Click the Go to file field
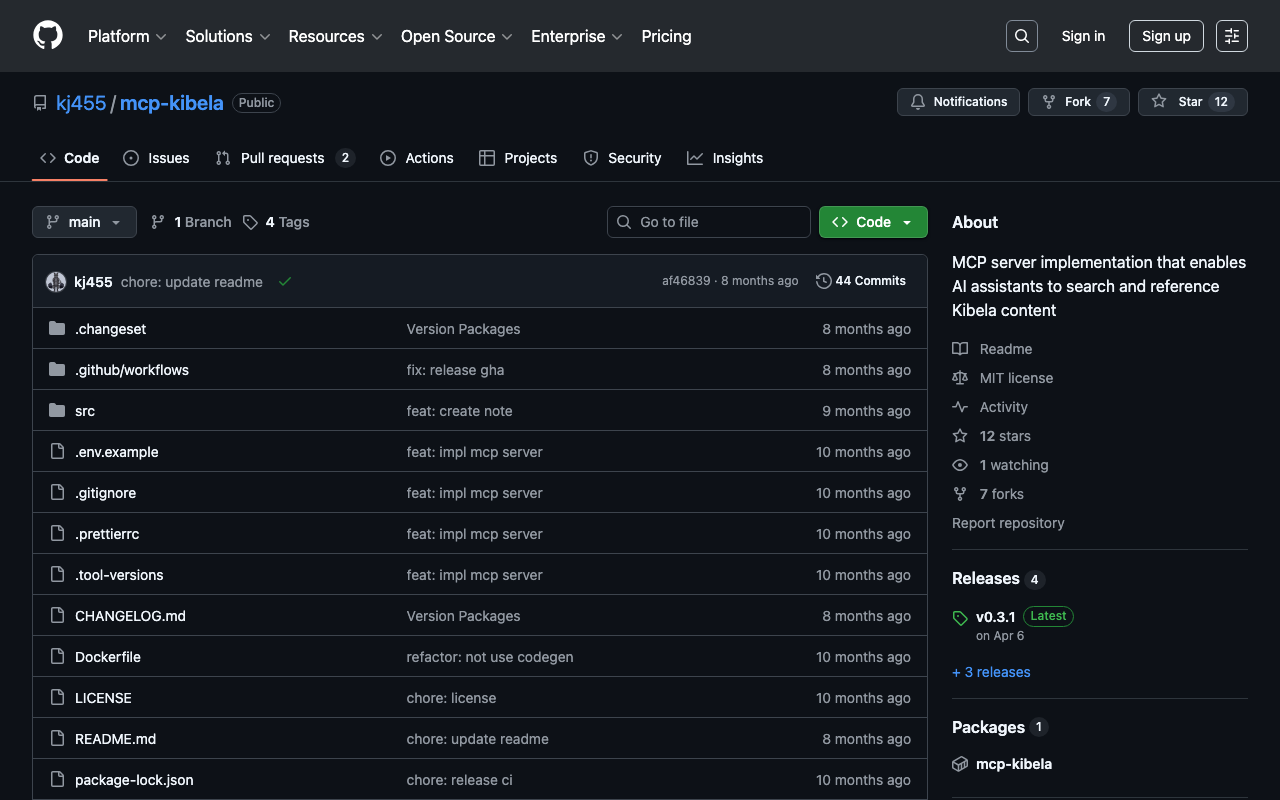This screenshot has height=800, width=1280. point(709,222)
